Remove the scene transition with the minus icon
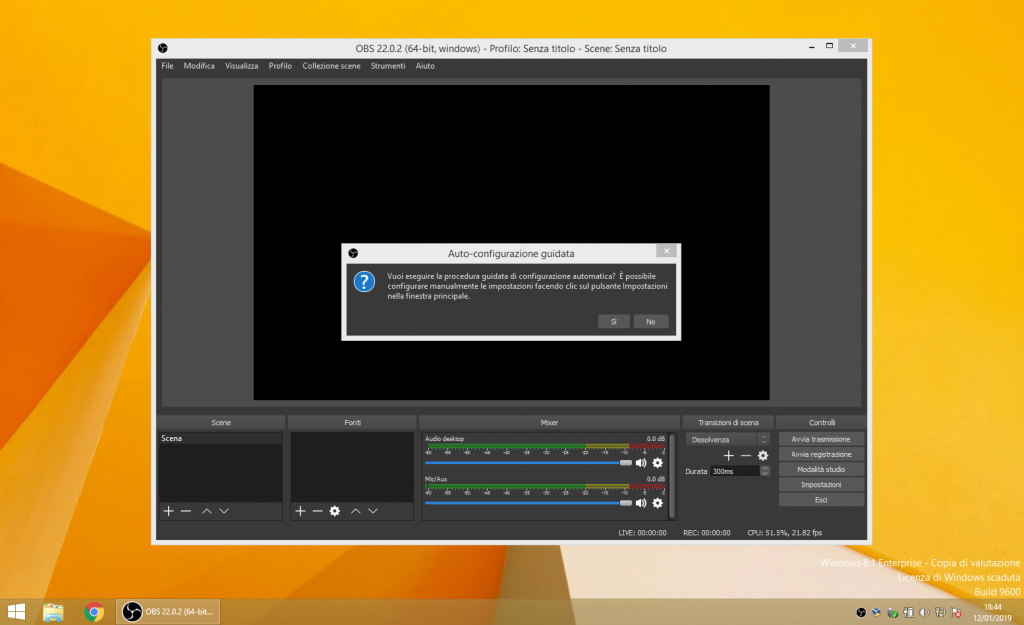Image resolution: width=1024 pixels, height=625 pixels. pyautogui.click(x=746, y=455)
